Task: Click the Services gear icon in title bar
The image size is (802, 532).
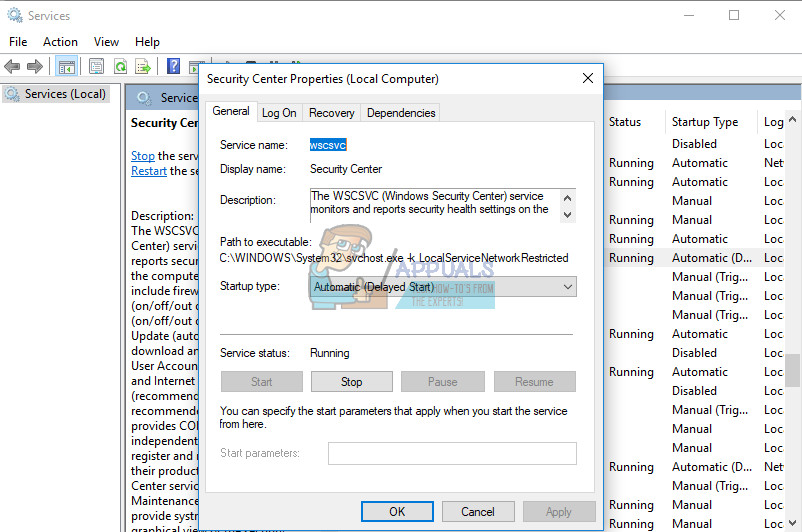Action: click(15, 15)
